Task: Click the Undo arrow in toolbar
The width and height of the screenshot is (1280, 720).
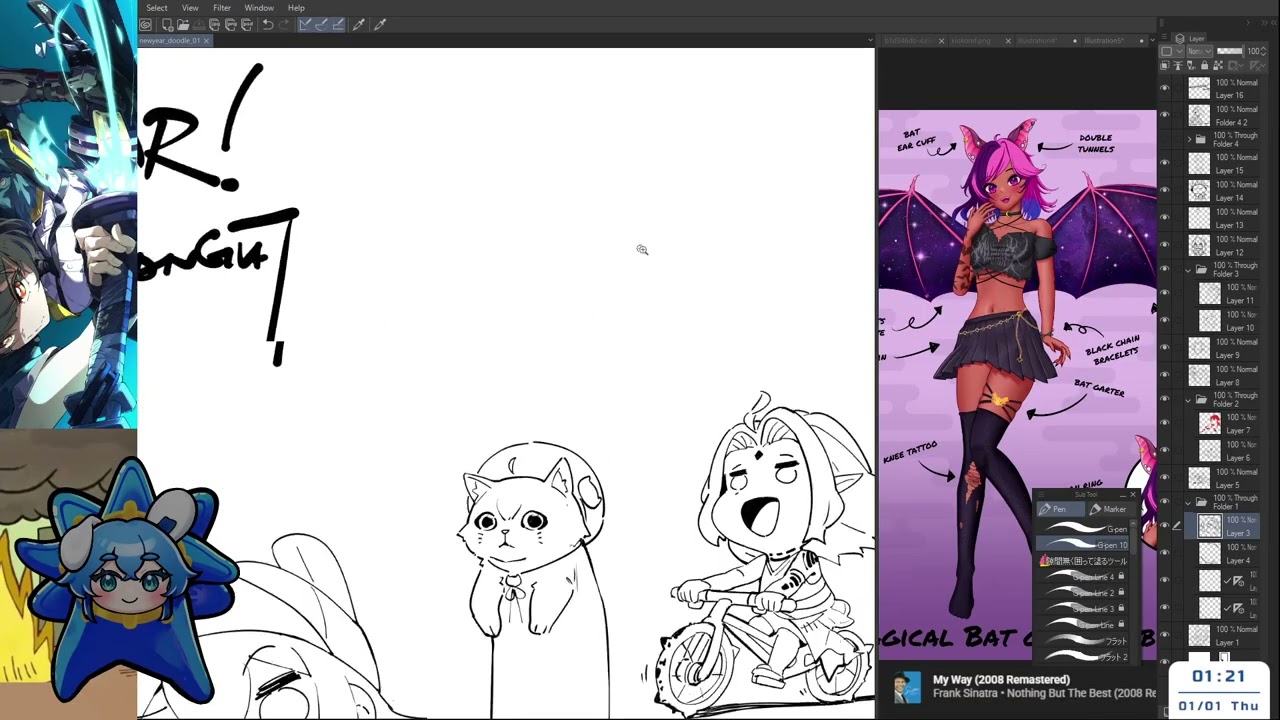Action: (x=268, y=24)
